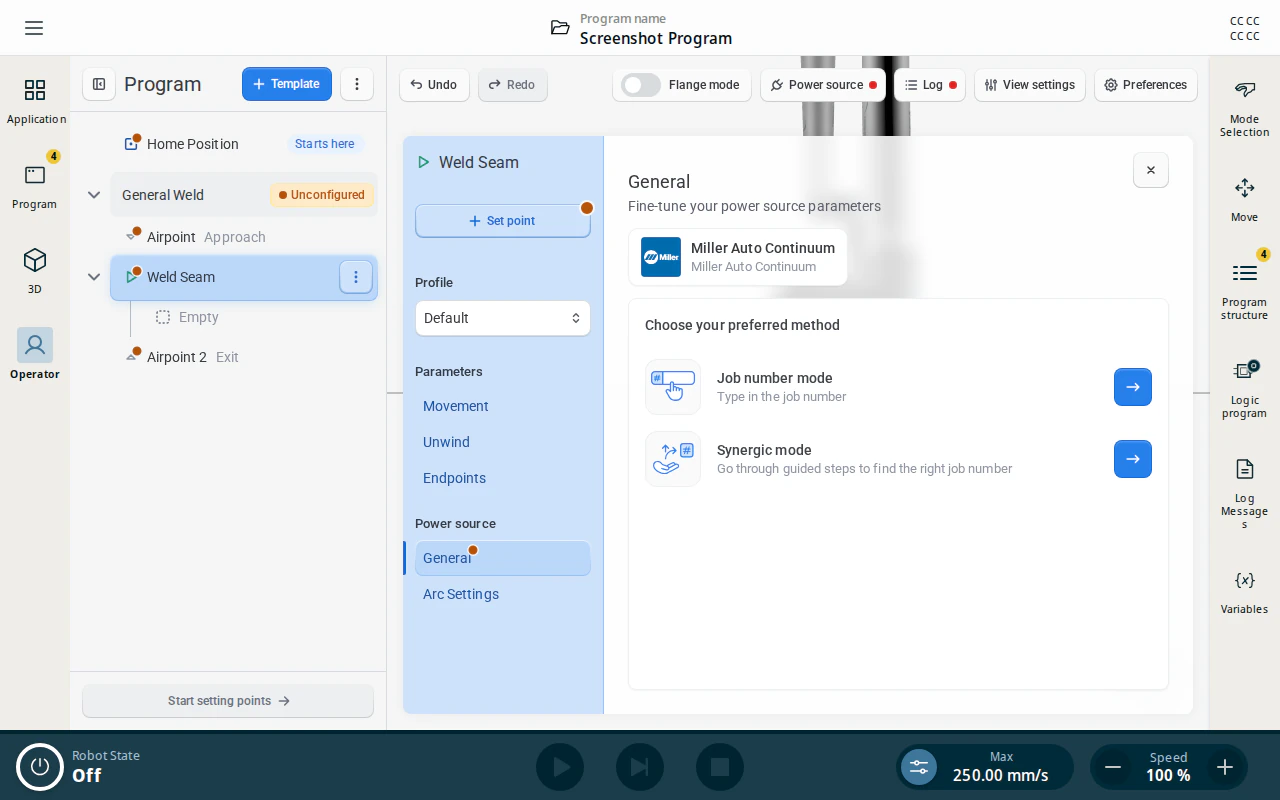The width and height of the screenshot is (1280, 800).
Task: Decrease speed with minus button
Action: point(1113,767)
